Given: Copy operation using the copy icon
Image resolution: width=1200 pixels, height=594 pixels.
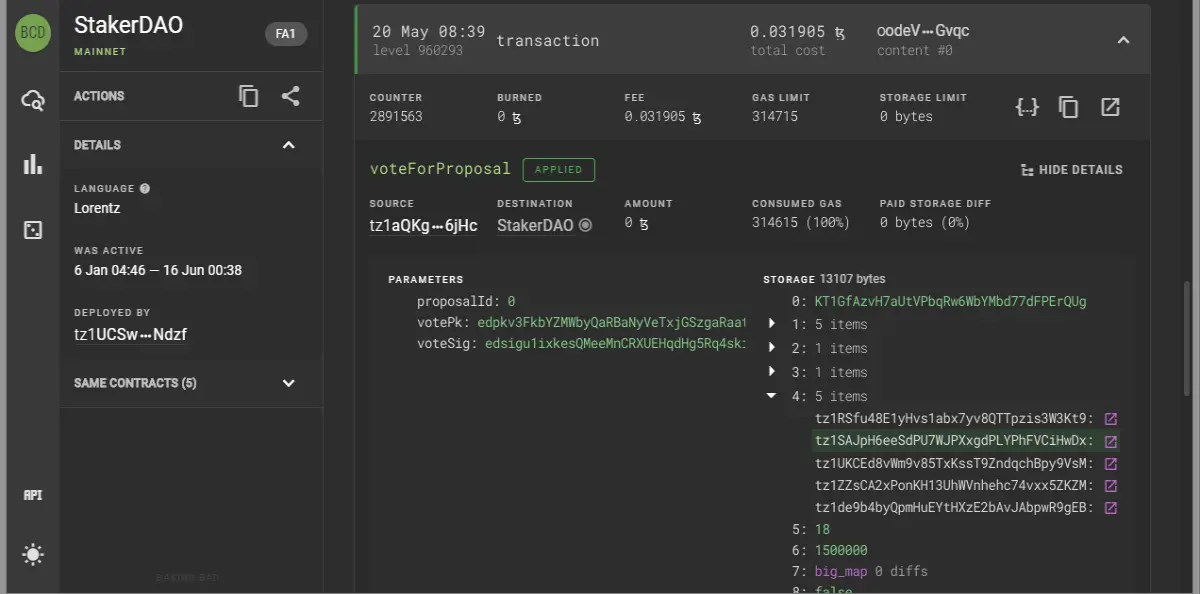Looking at the screenshot, I should [1069, 107].
